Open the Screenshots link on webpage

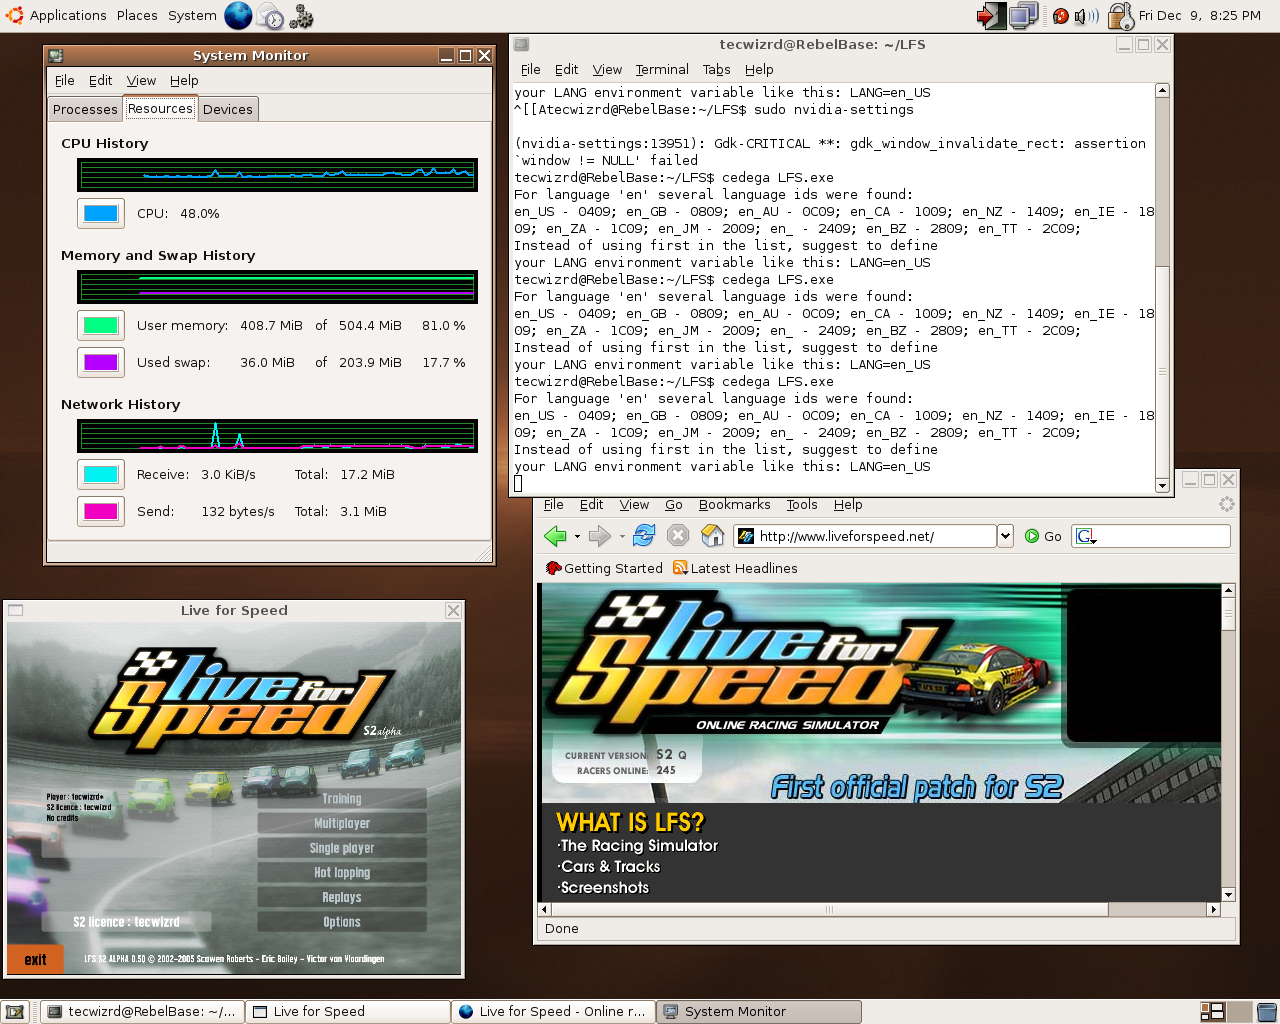tap(603, 887)
